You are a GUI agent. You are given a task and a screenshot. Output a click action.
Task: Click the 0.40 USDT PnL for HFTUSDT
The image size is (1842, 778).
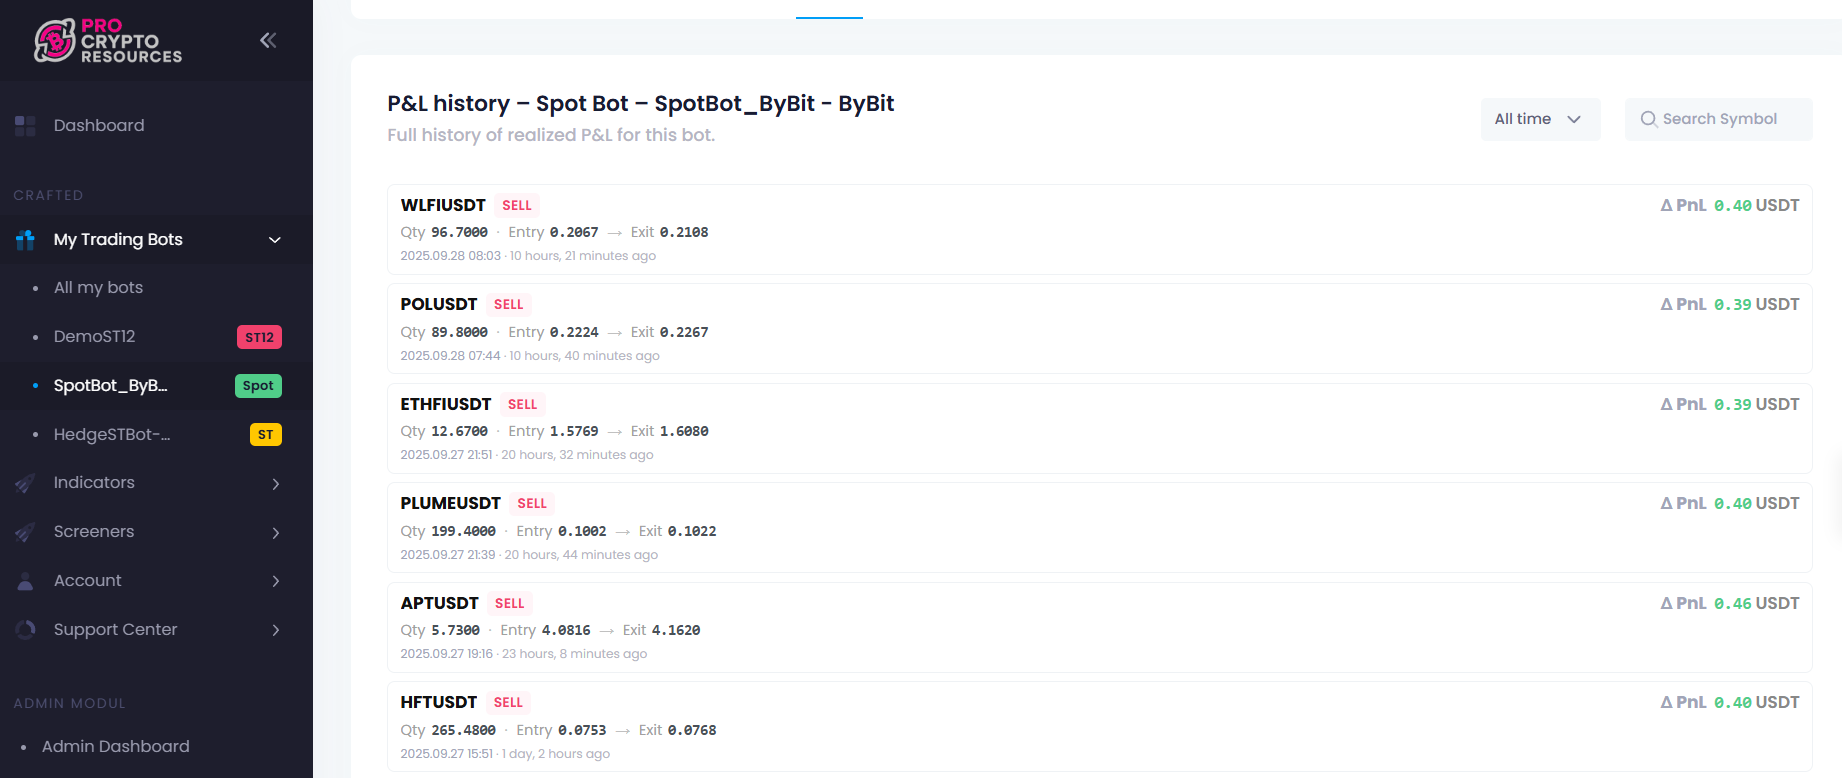[x=1756, y=702]
